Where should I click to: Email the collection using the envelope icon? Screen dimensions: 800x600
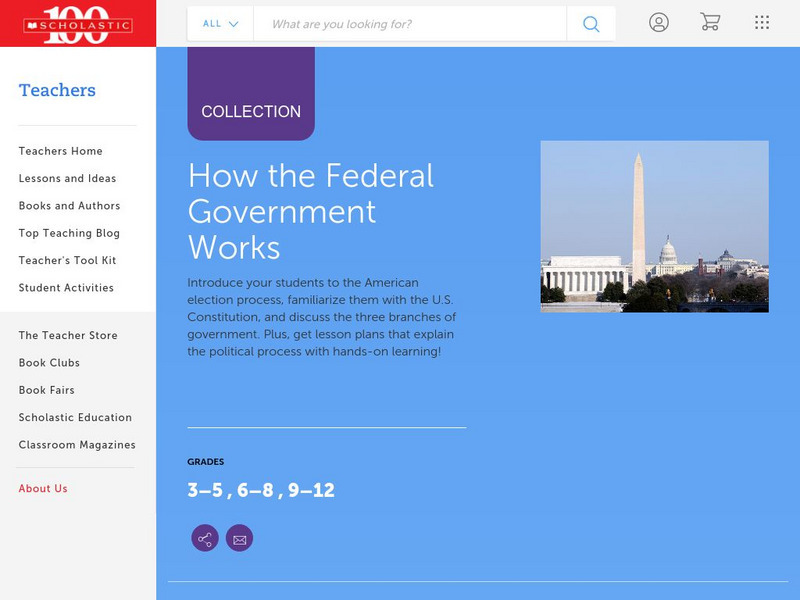point(240,538)
